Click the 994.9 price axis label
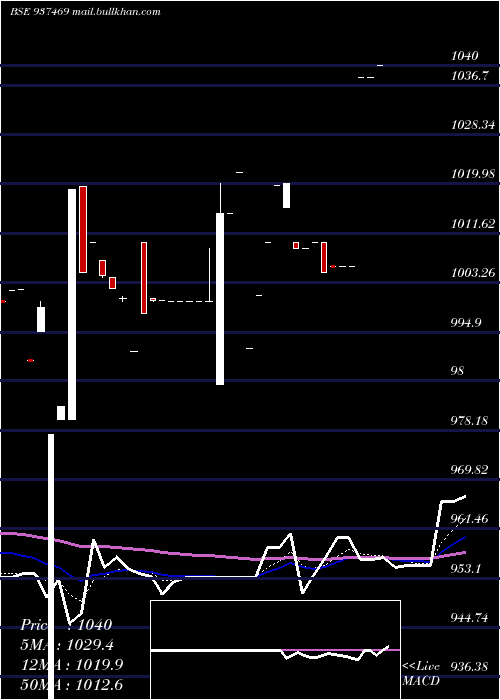Screen dimensions: 500x700 coord(466,322)
